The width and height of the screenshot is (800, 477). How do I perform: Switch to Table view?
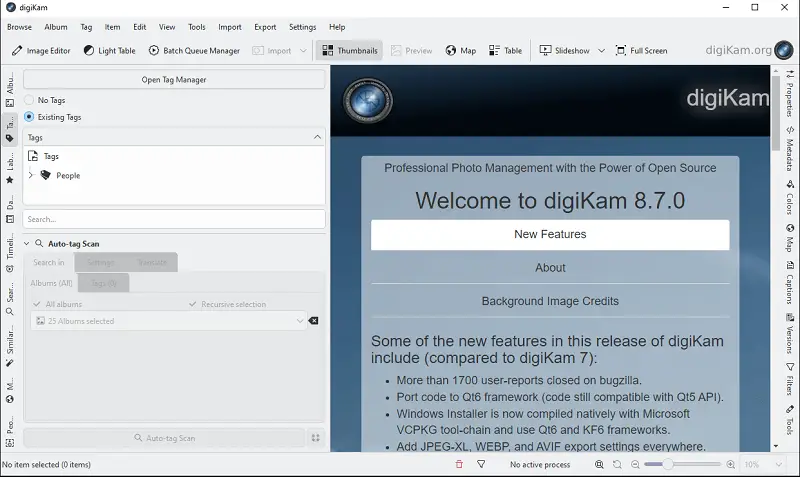coord(505,51)
